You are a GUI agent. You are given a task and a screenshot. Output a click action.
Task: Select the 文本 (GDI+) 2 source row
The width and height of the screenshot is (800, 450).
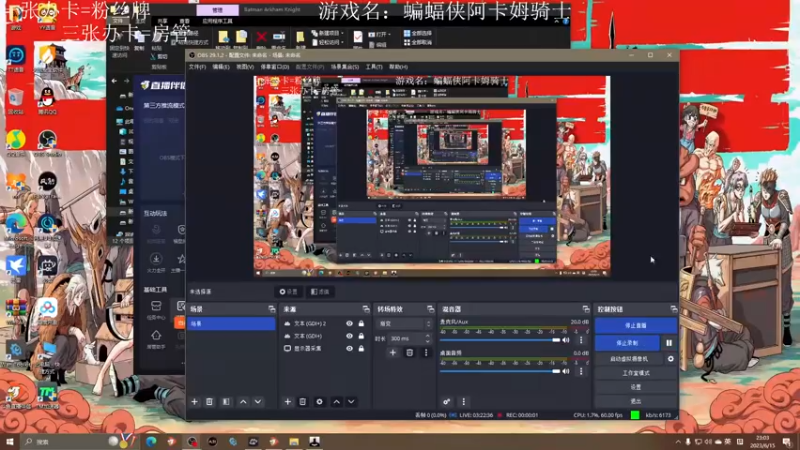[x=324, y=323]
